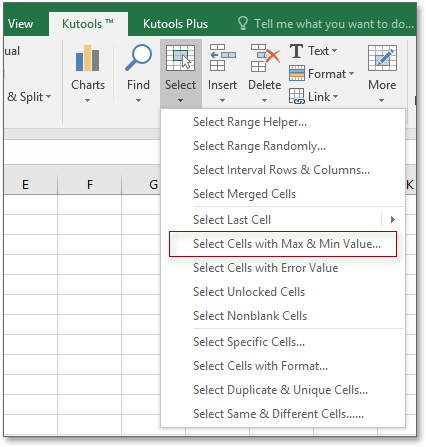This screenshot has width=426, height=447.
Task: Open the Text tools icon
Action: [x=296, y=51]
